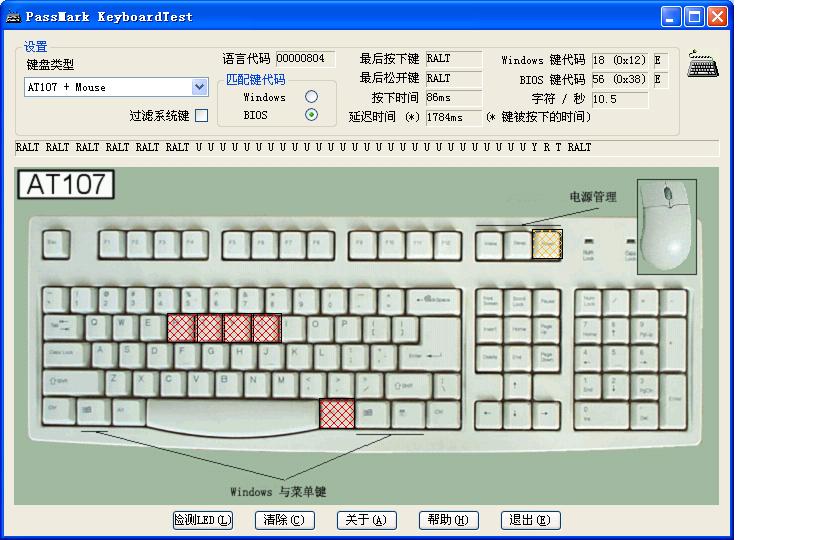Image resolution: width=840 pixels, height=540 pixels.
Task: Click the 清除 (C) button
Action: pos(284,520)
